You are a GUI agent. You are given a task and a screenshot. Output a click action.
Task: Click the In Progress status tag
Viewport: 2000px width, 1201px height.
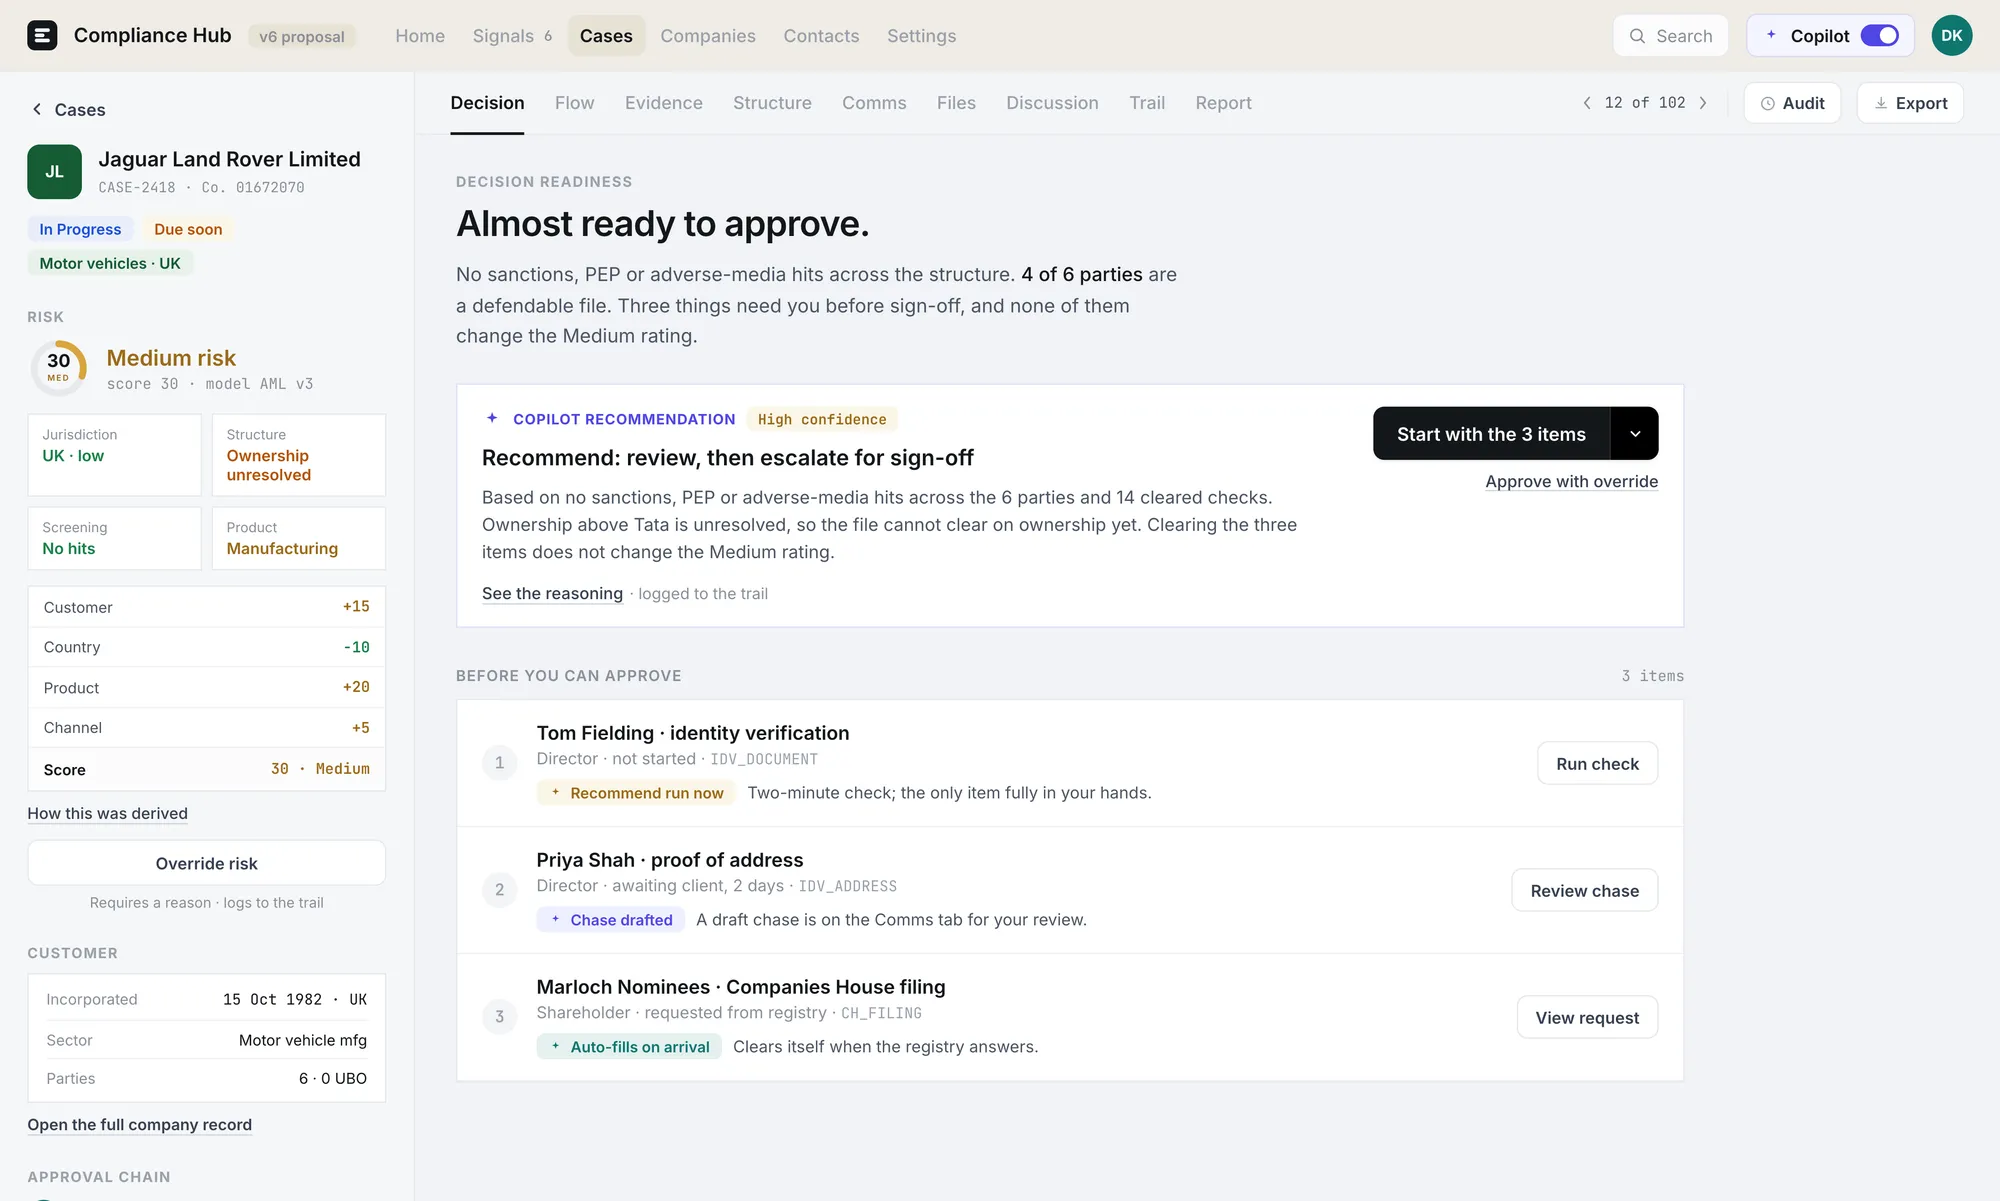[80, 229]
